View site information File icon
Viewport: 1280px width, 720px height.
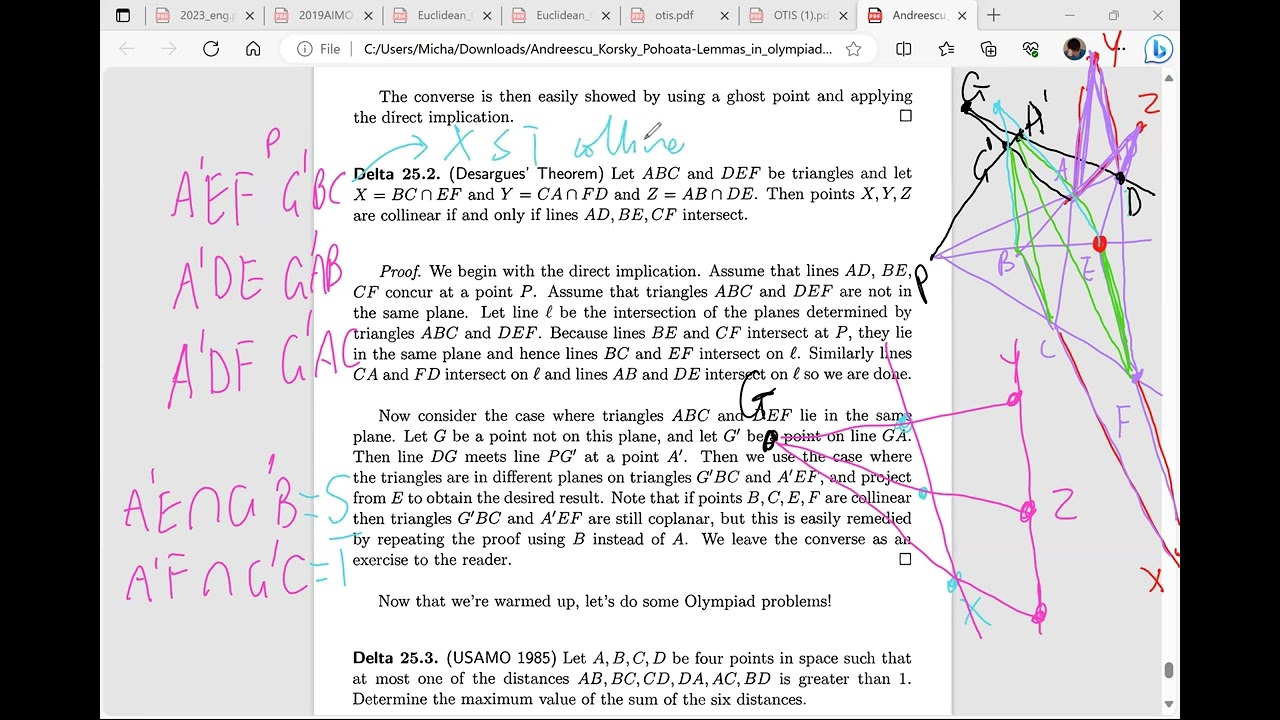pyautogui.click(x=321, y=49)
